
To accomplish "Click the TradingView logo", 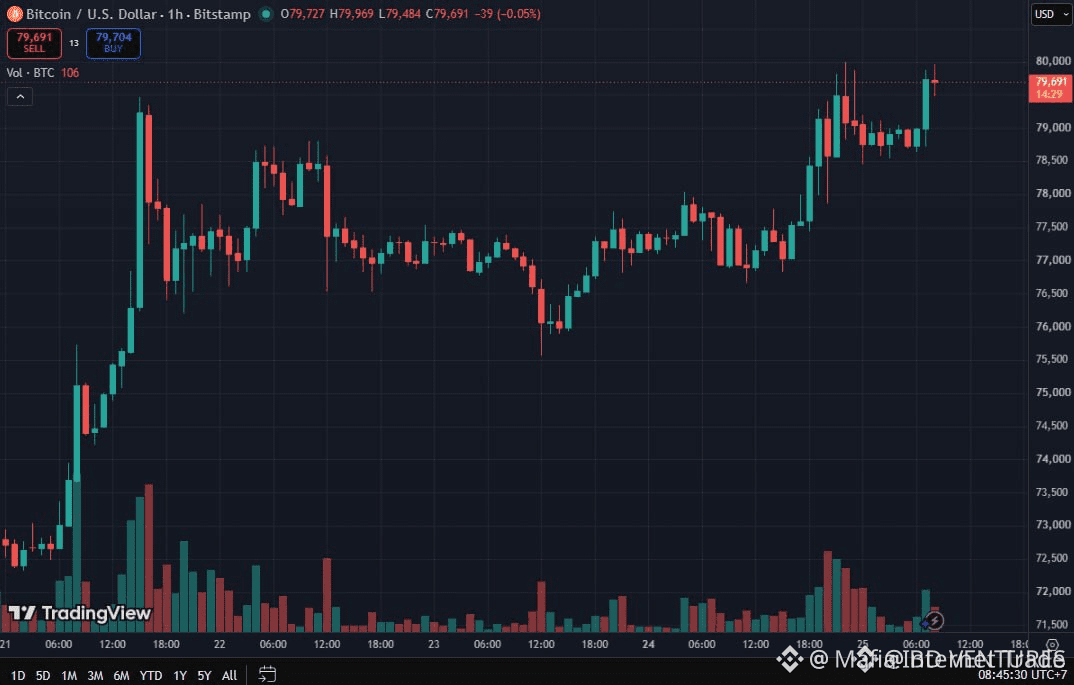I will click(79, 613).
